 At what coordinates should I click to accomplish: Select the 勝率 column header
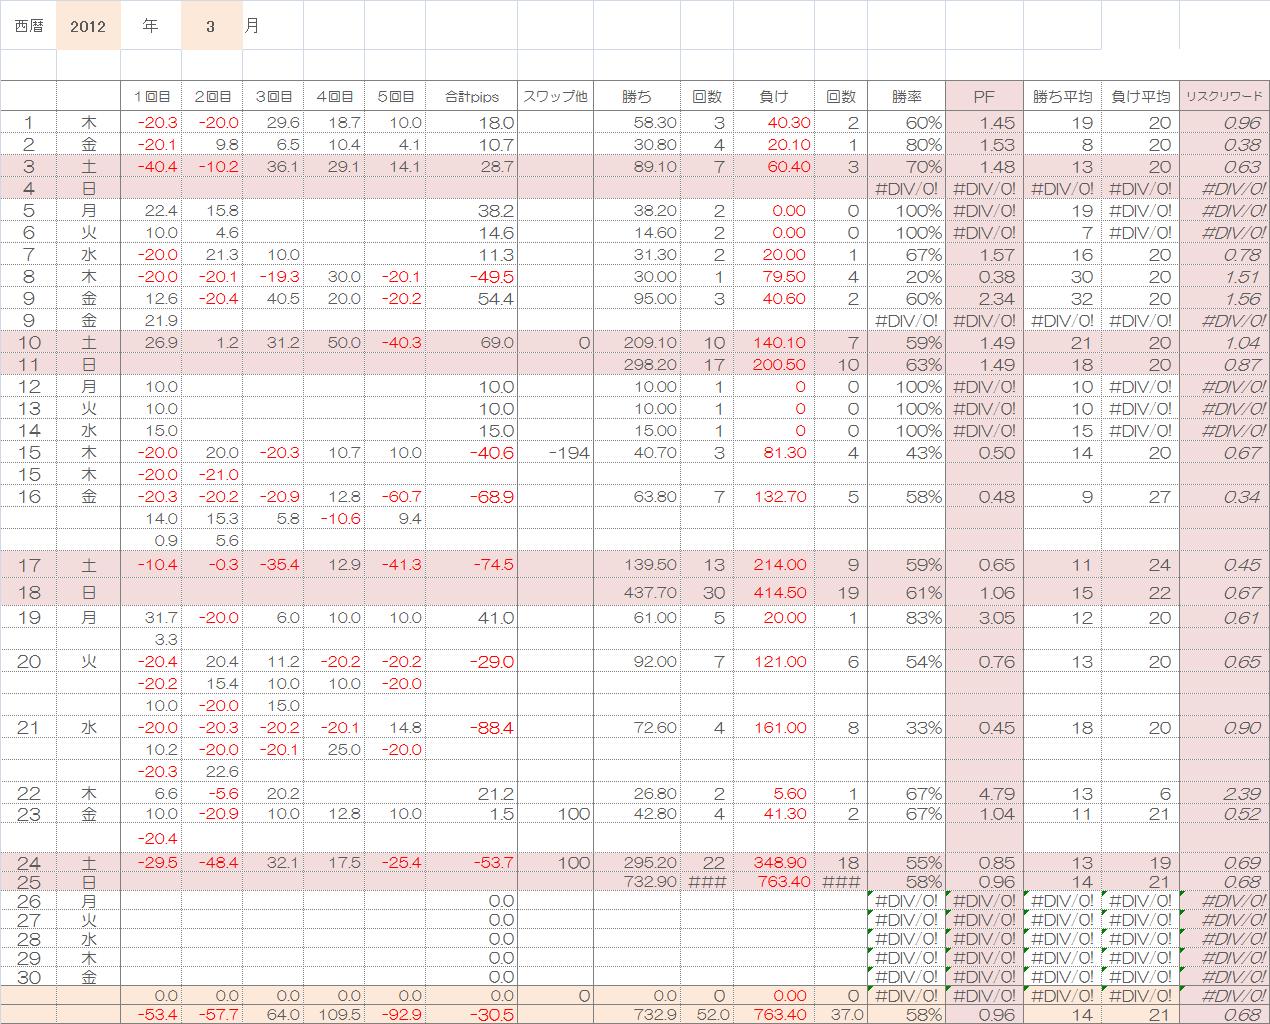(x=906, y=97)
